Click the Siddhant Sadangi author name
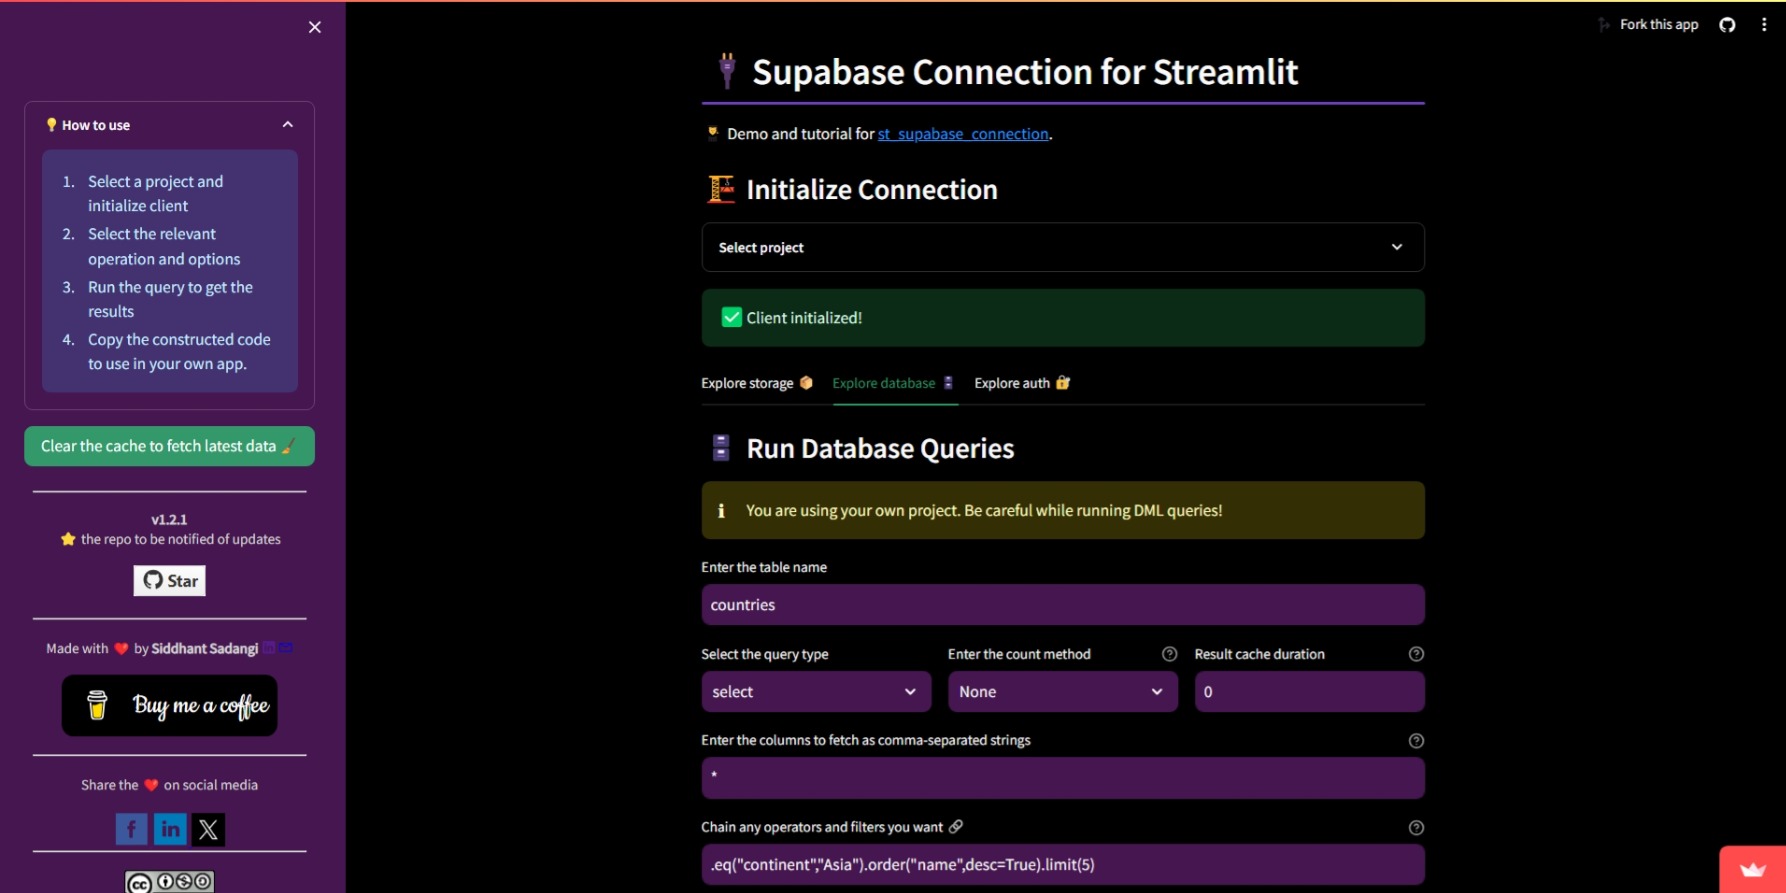This screenshot has height=893, width=1786. coord(204,649)
